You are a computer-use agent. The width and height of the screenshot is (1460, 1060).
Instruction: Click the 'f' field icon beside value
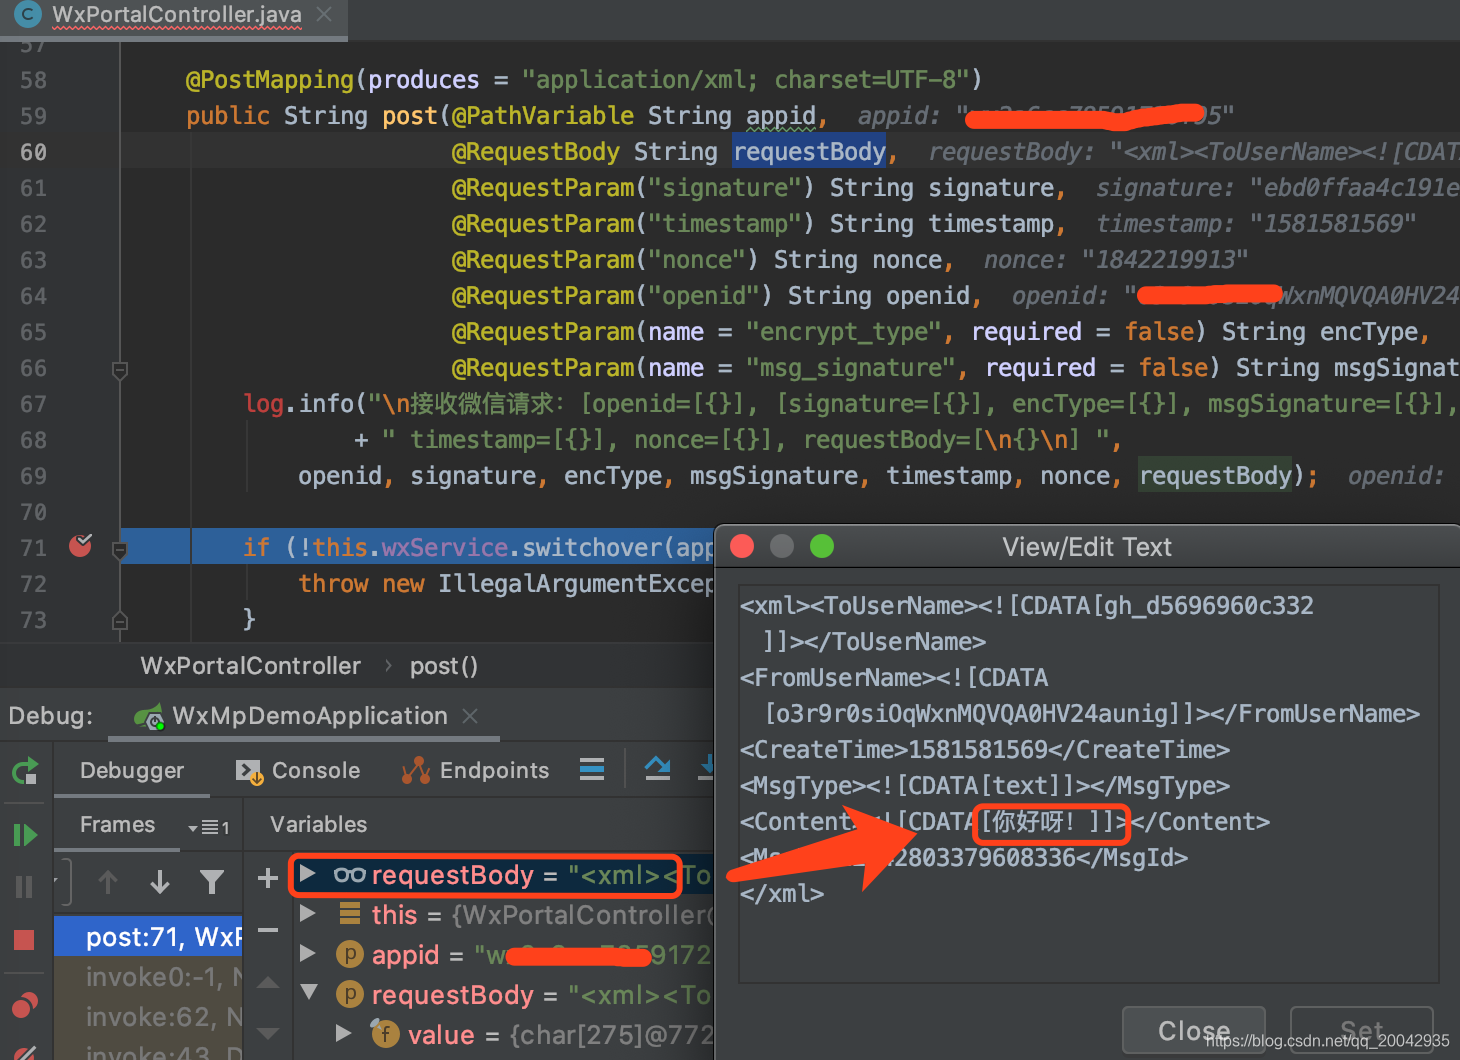click(385, 1033)
